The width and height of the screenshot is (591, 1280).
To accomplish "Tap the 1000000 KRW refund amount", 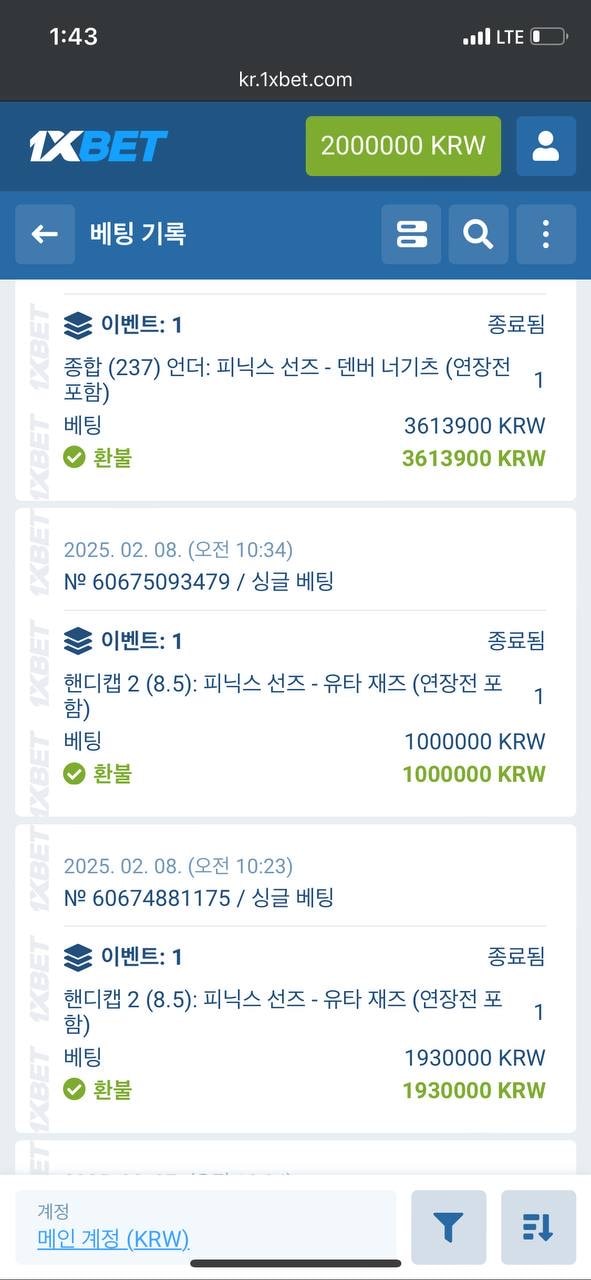I will pyautogui.click(x=474, y=774).
